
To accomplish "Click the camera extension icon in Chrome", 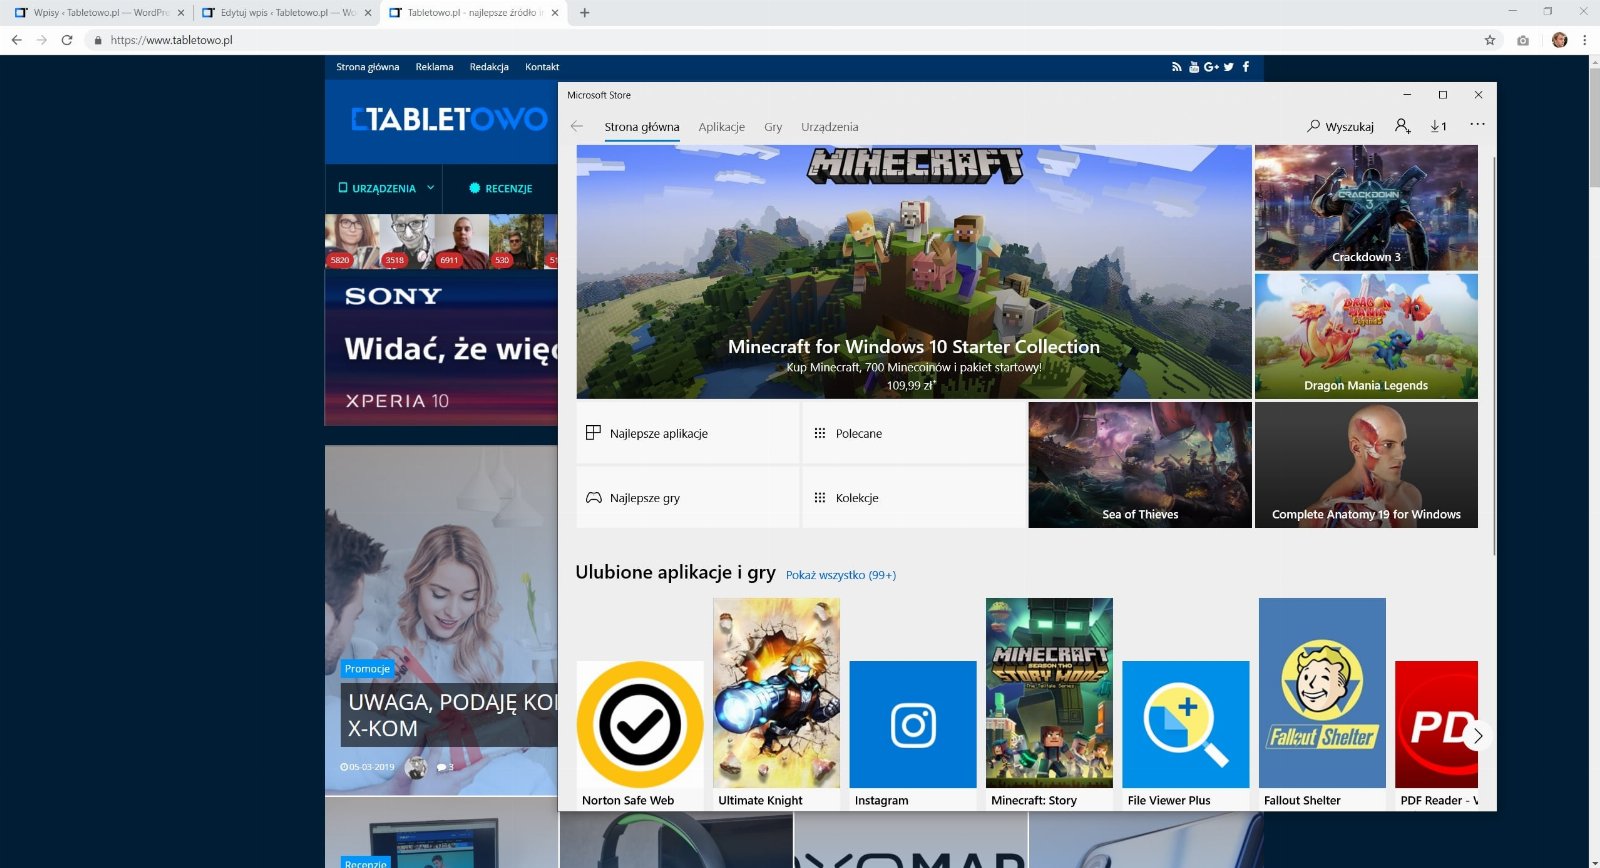I will pyautogui.click(x=1523, y=40).
